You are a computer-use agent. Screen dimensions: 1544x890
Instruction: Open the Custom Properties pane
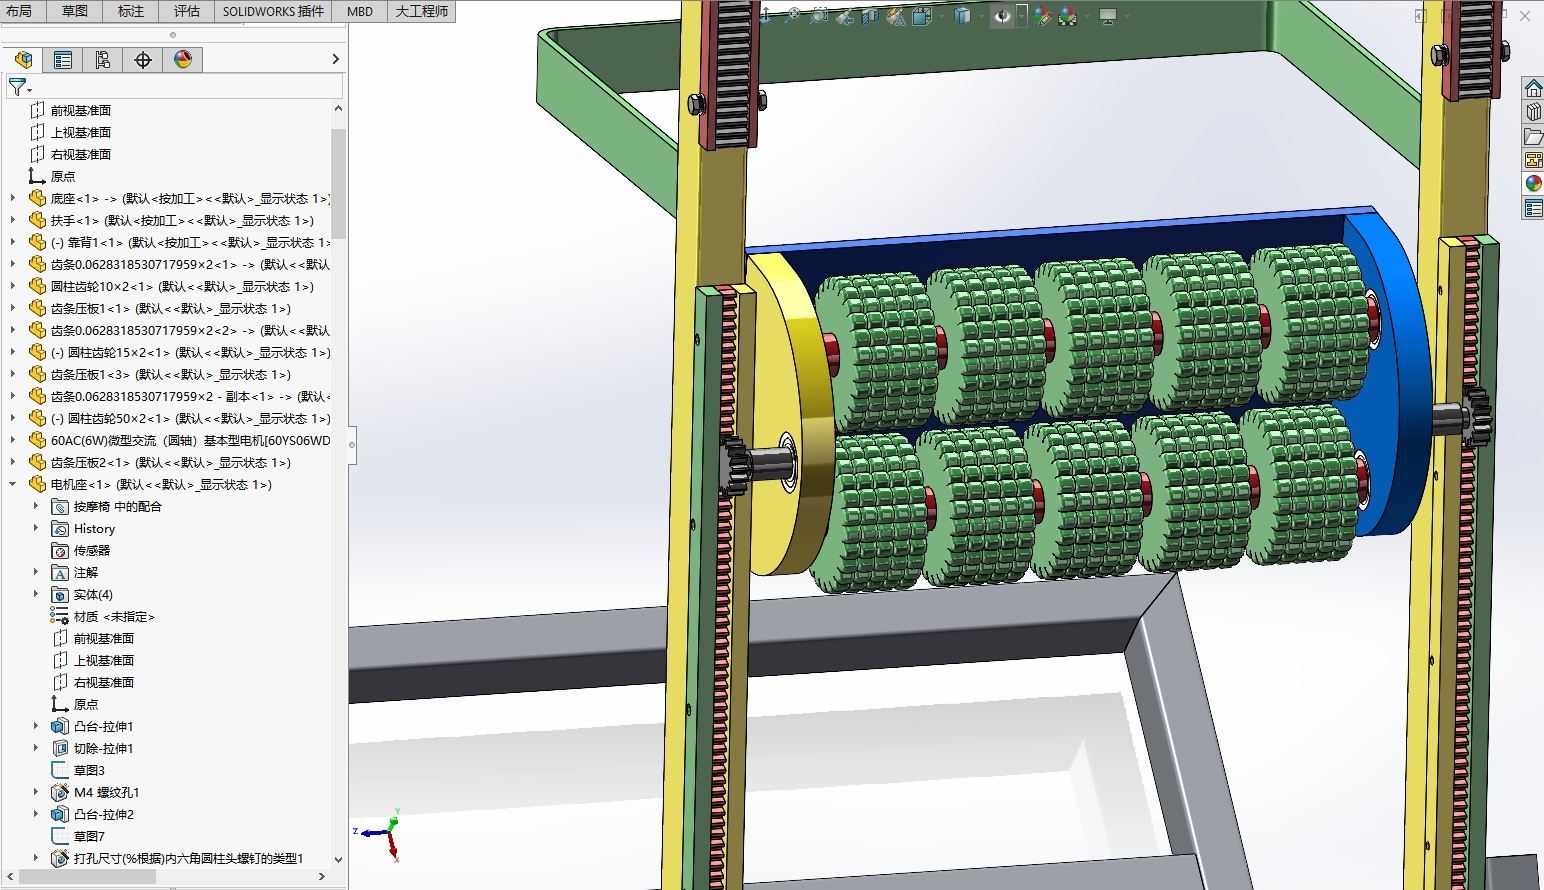pos(1533,208)
